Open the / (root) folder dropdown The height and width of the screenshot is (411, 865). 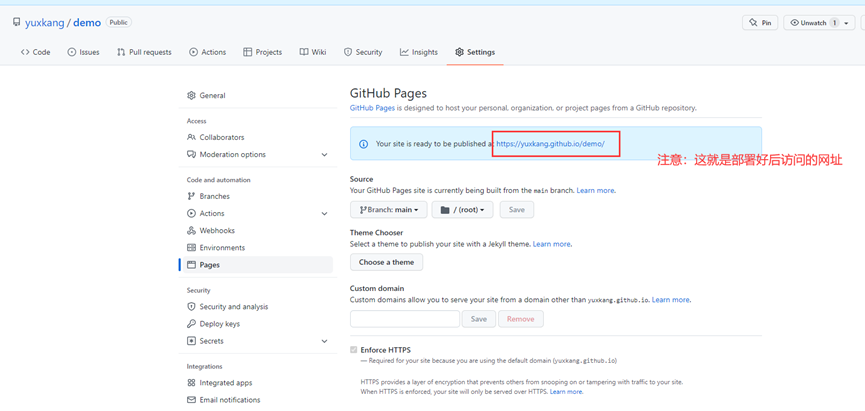tap(462, 210)
